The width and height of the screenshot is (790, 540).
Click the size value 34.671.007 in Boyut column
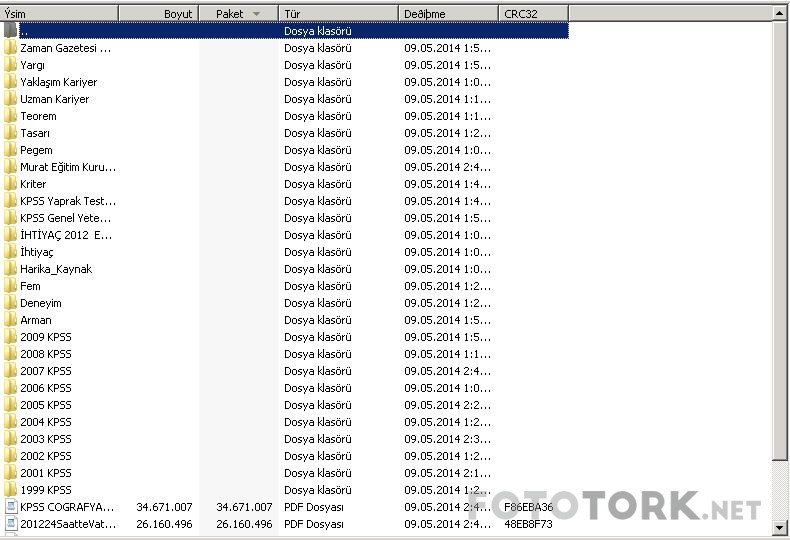[164, 507]
